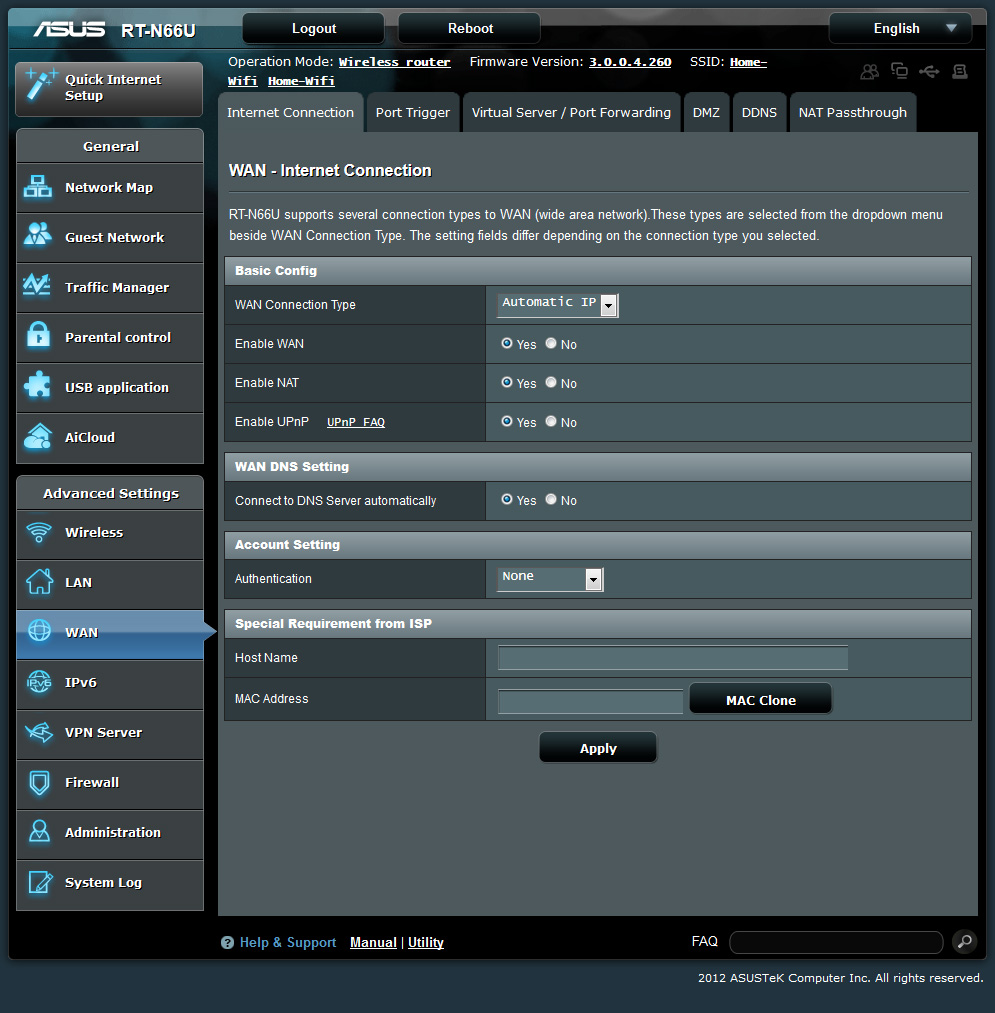
Task: Select Yes for Enable NAT
Action: pyautogui.click(x=507, y=382)
